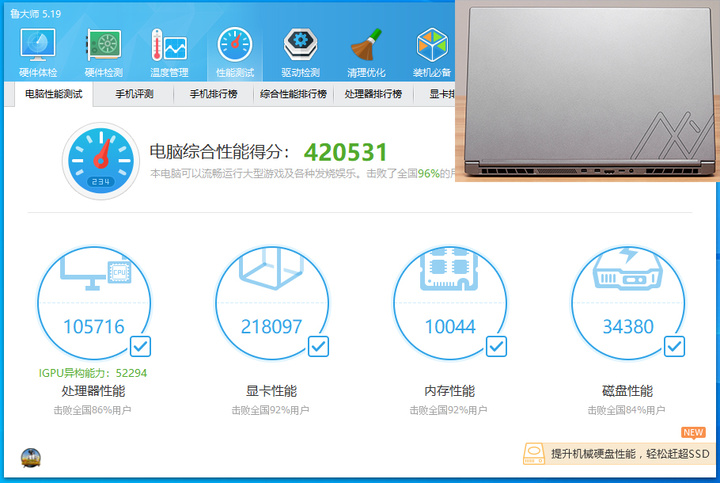Click the overall score 420531
This screenshot has height=483, width=720.
346,152
